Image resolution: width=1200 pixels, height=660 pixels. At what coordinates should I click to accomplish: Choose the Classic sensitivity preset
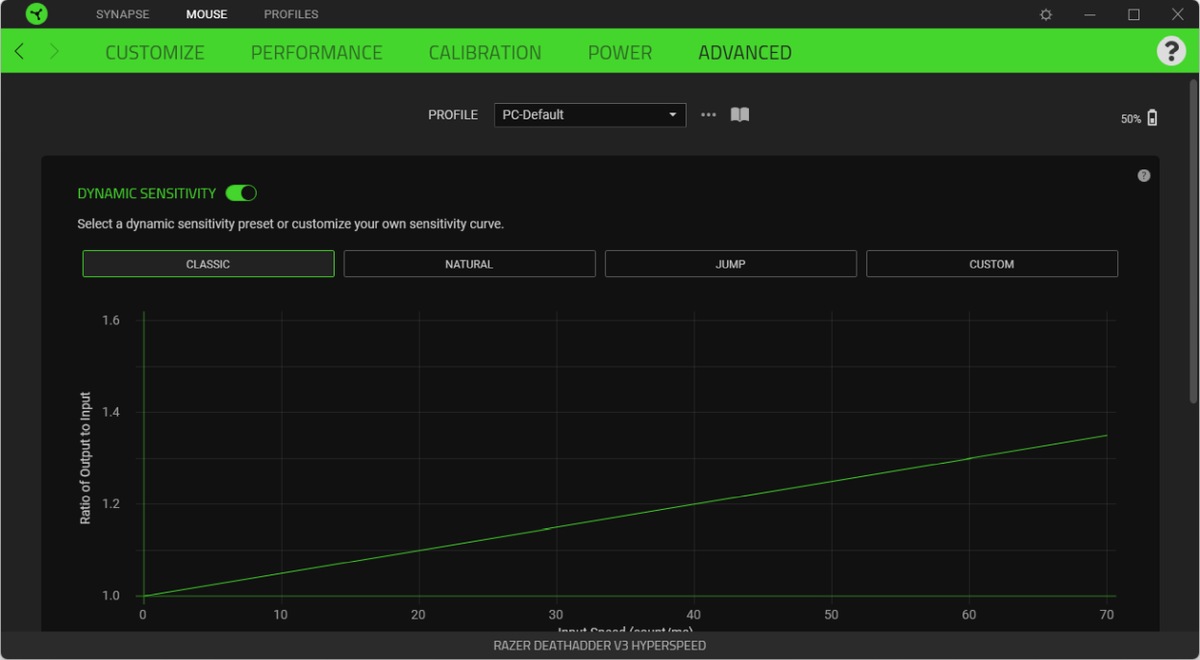(208, 264)
